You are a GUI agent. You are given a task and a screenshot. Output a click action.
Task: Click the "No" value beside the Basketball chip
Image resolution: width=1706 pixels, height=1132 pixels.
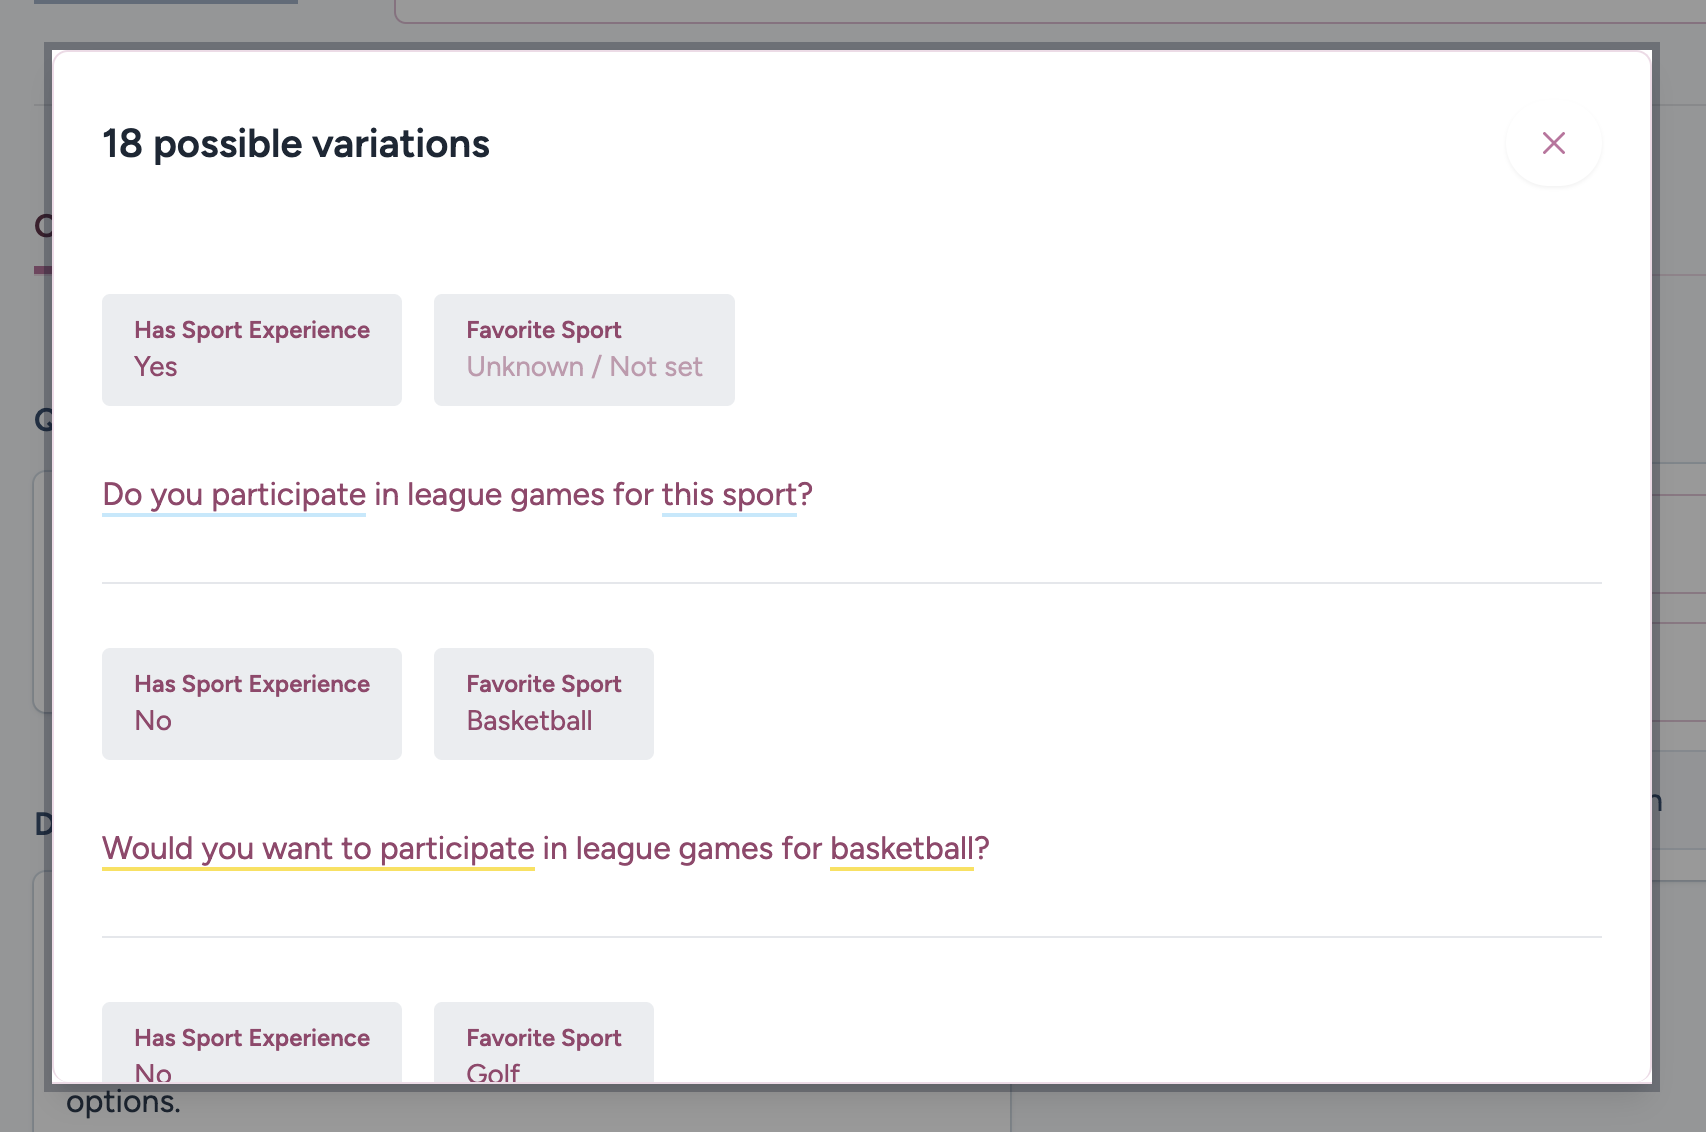tap(153, 721)
